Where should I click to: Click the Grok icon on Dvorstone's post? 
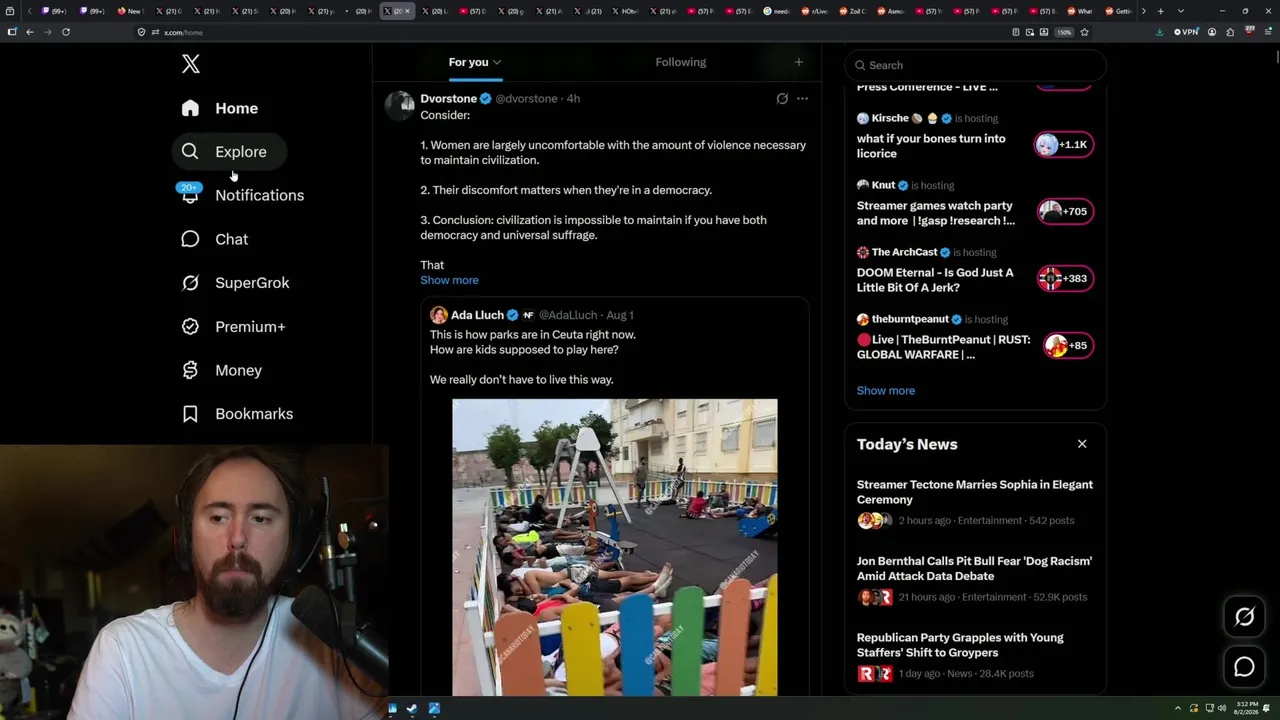(782, 99)
